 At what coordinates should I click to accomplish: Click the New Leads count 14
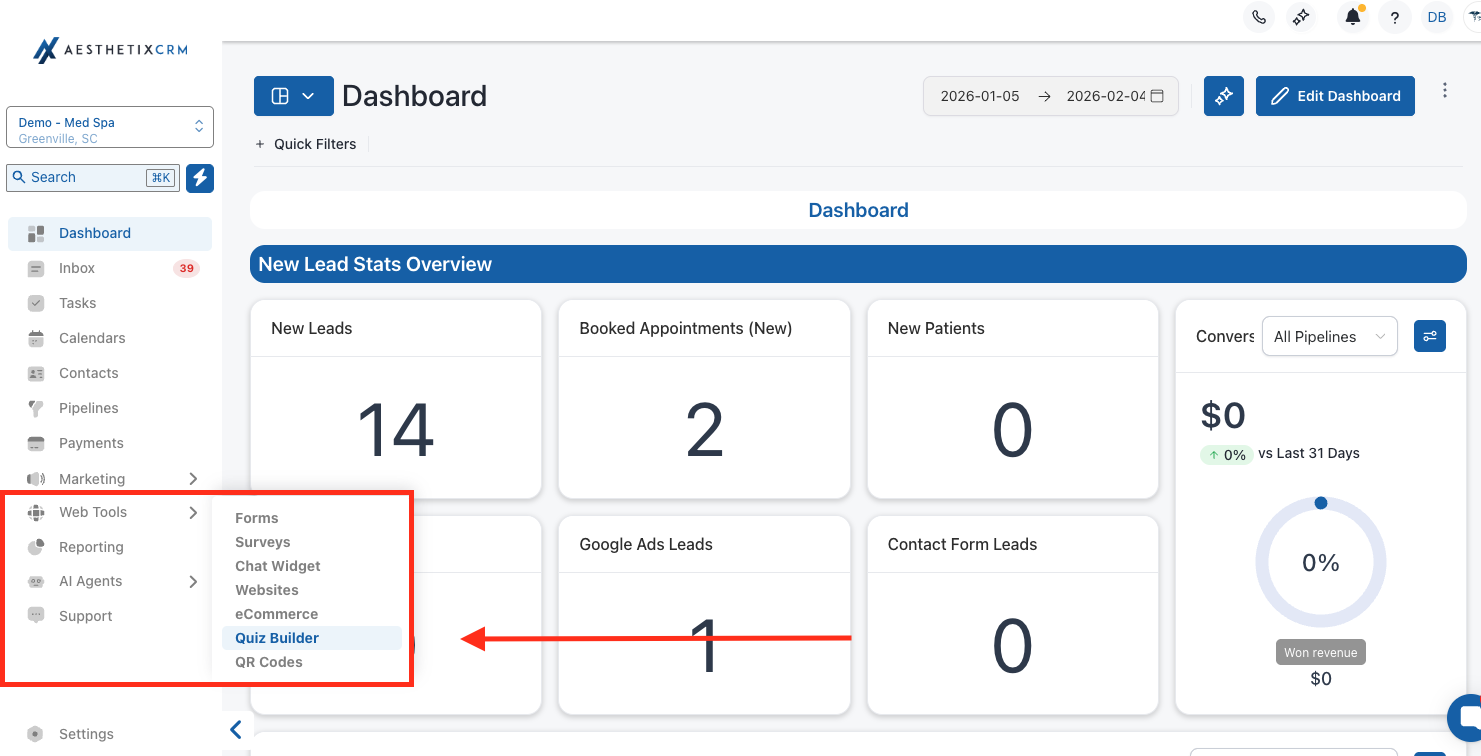pos(396,430)
